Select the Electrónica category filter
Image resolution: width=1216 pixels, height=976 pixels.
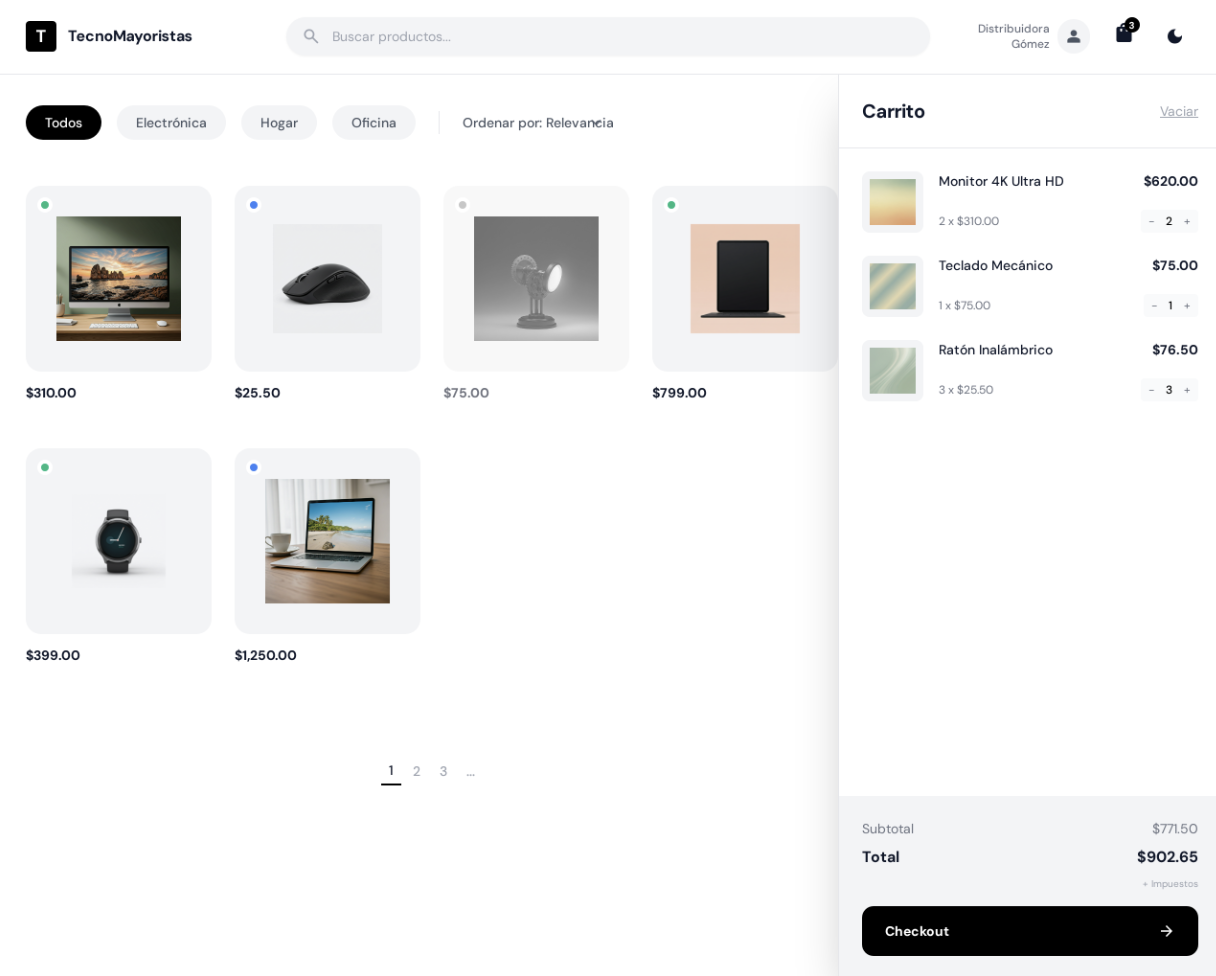171,123
